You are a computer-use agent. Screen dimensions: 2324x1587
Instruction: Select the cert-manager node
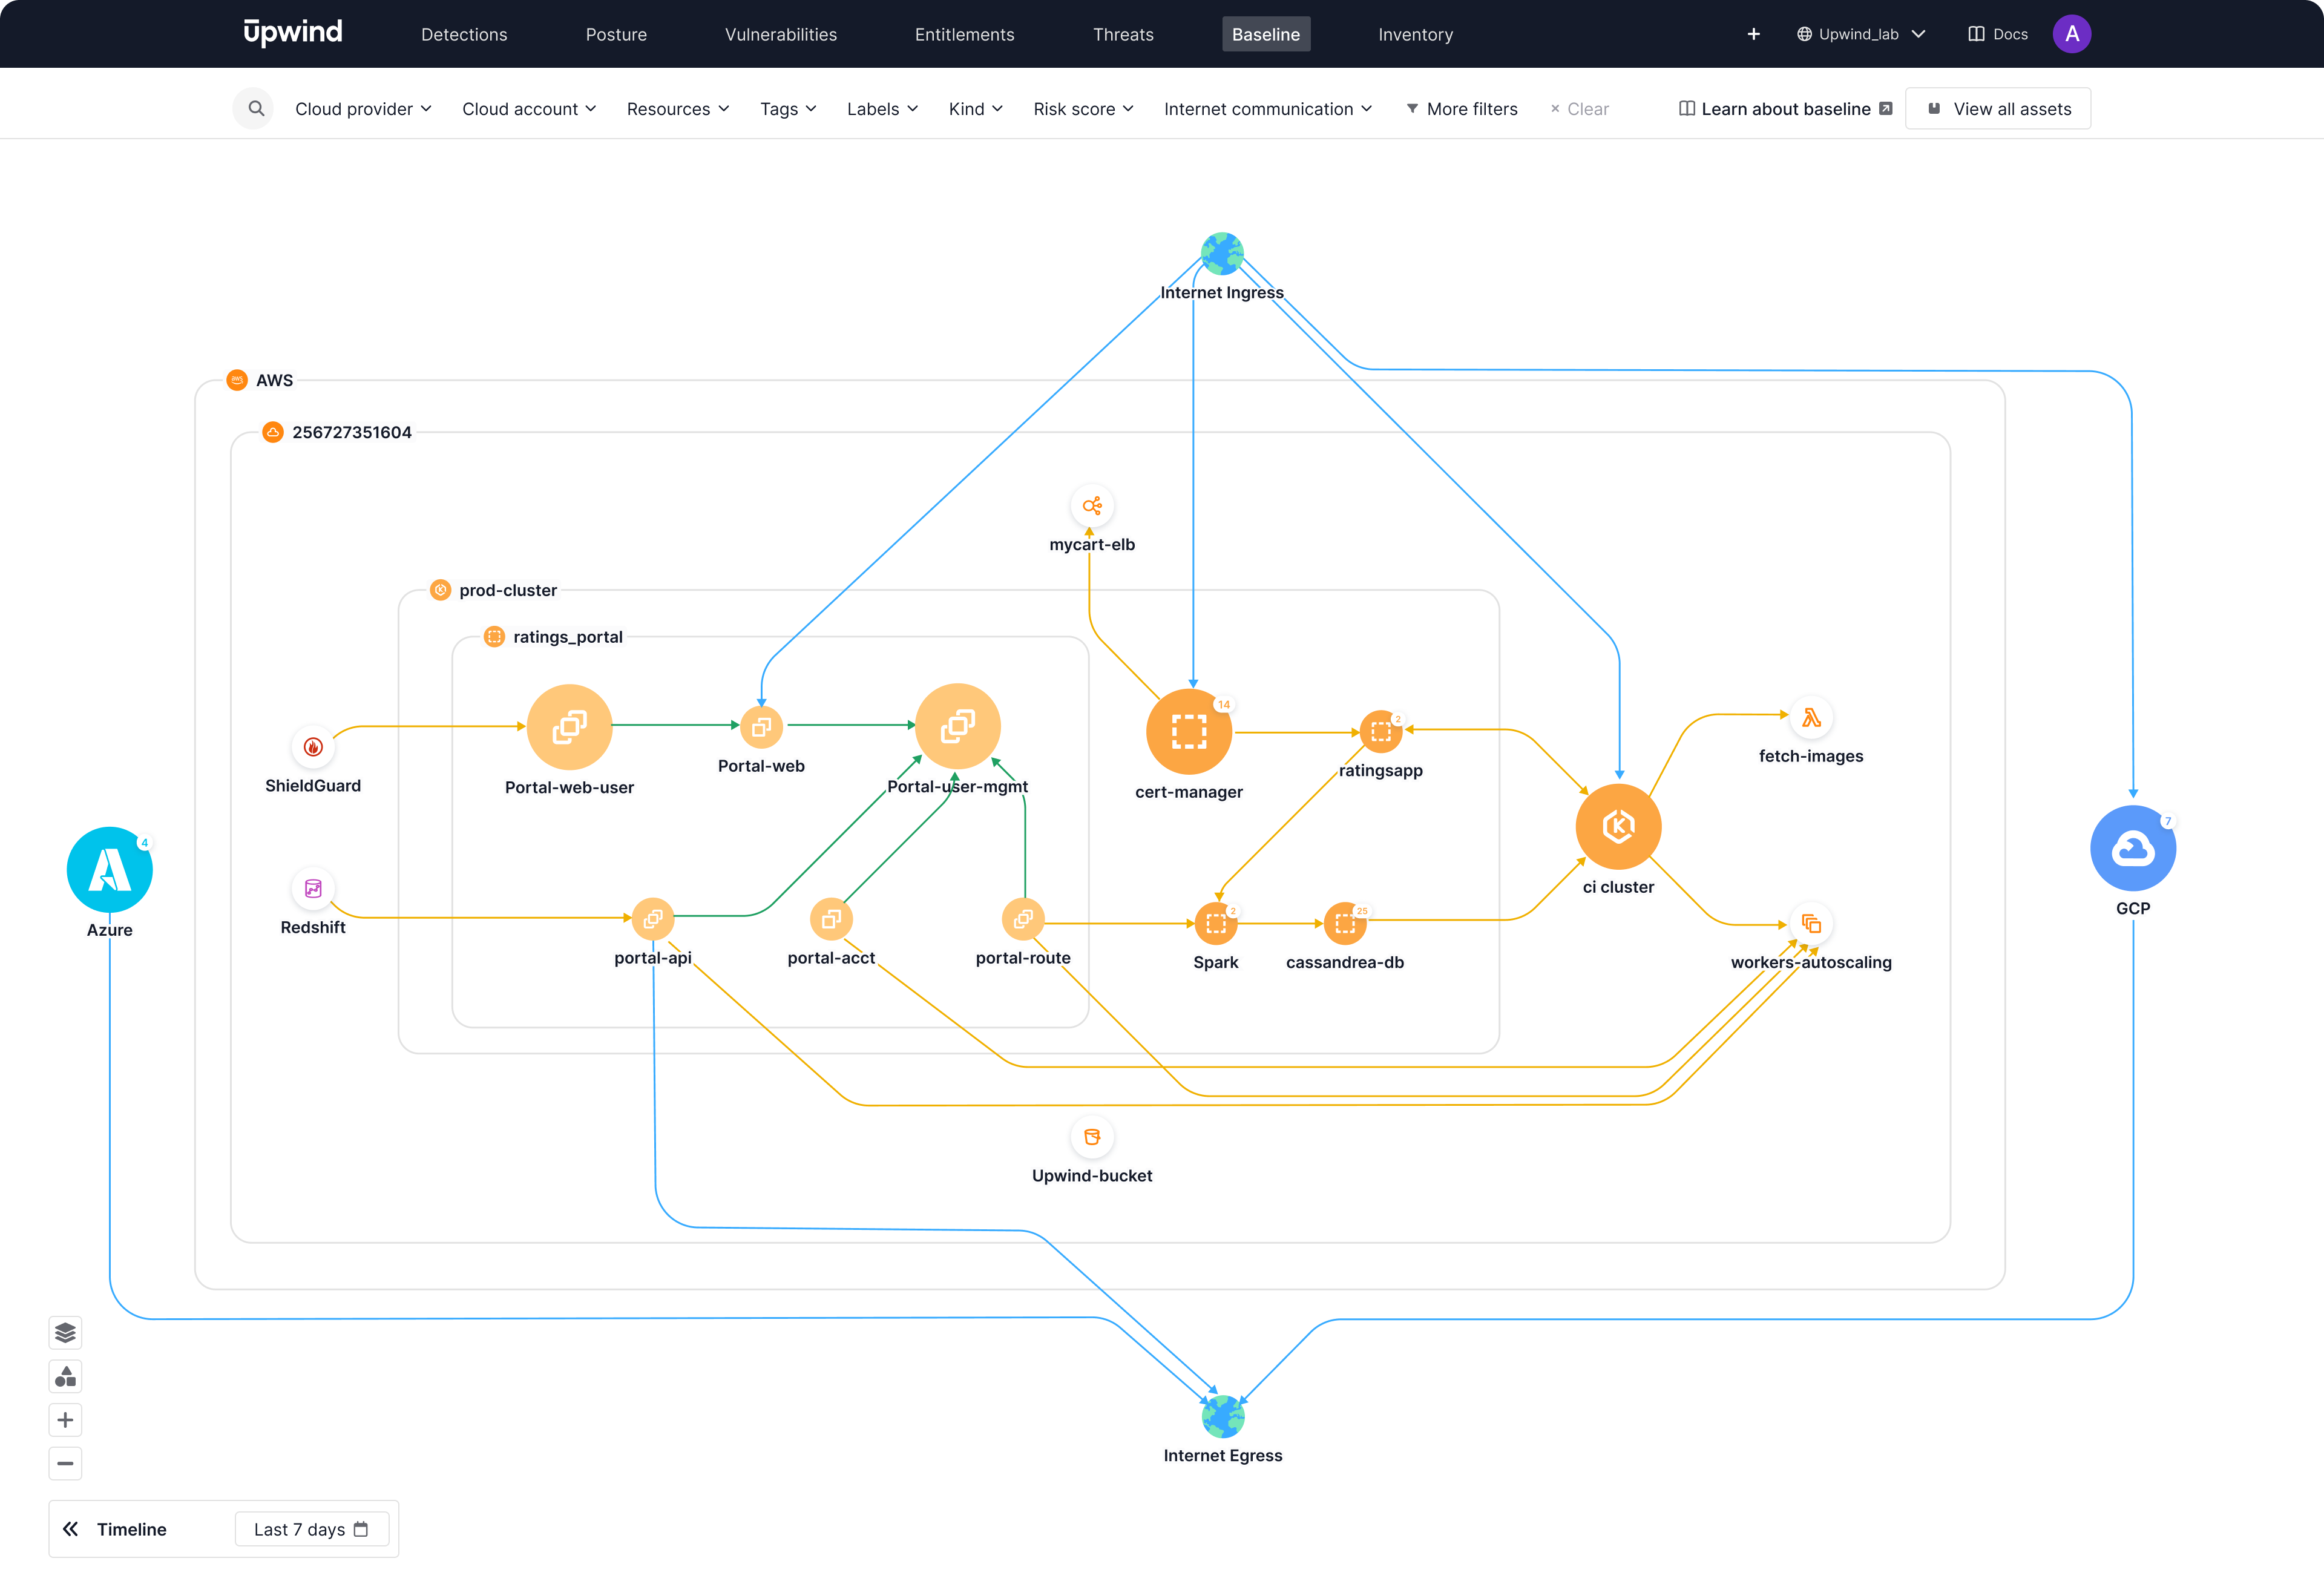(x=1189, y=731)
